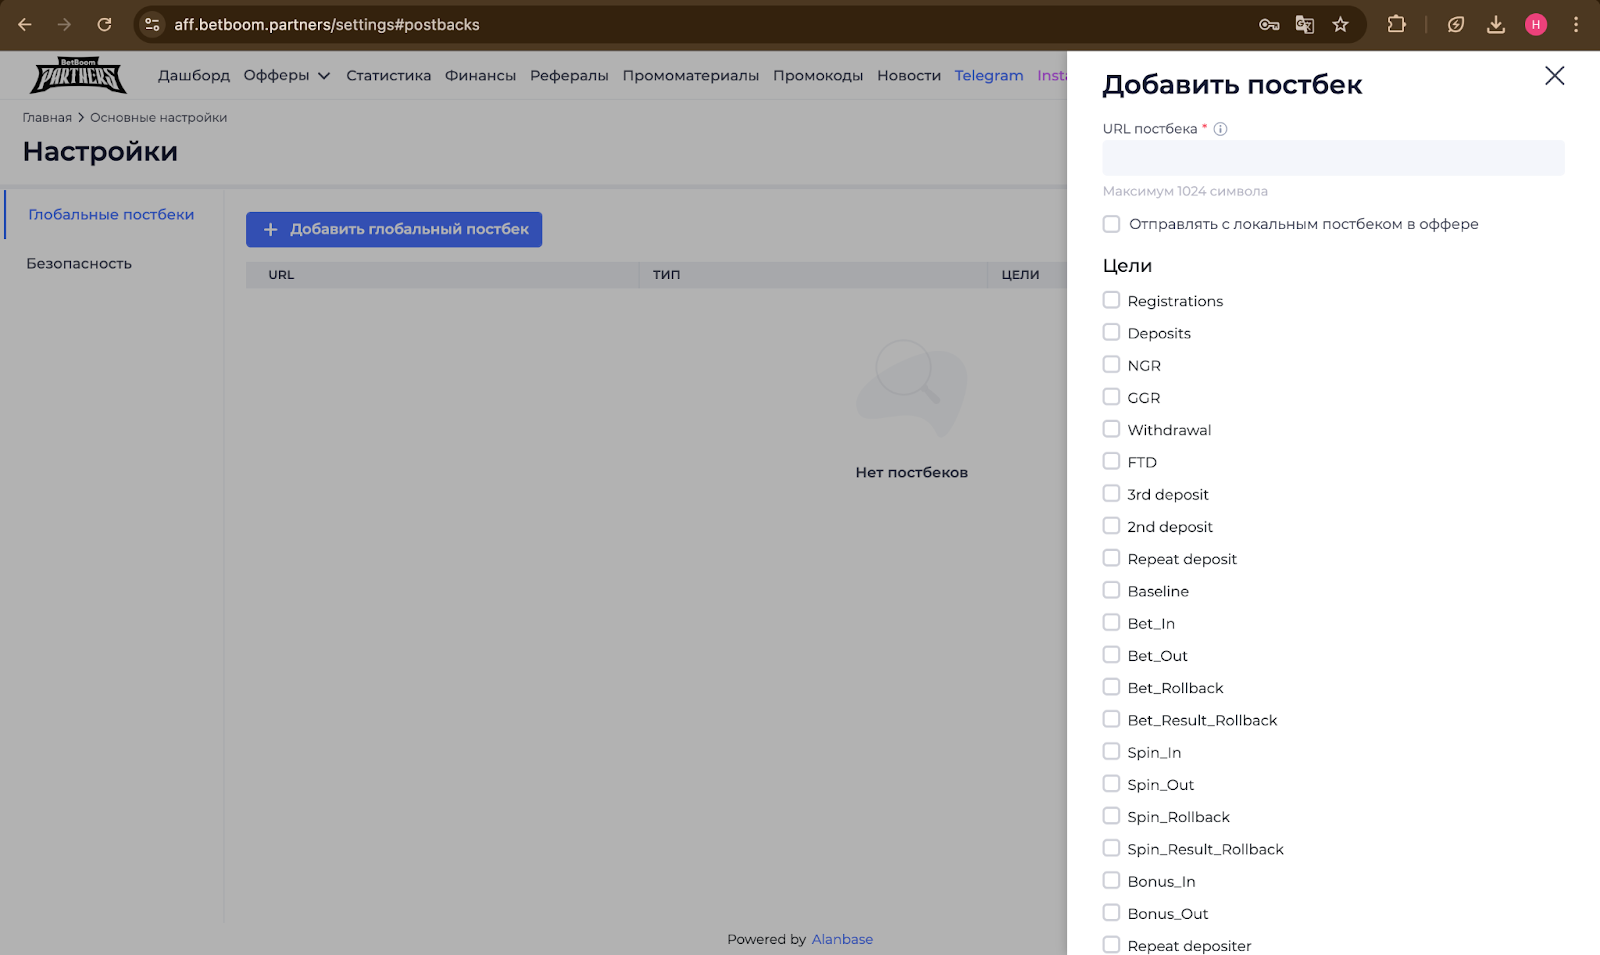Tick the Baseline checkbox
Screen dimensions: 1600x955
coord(1111,590)
